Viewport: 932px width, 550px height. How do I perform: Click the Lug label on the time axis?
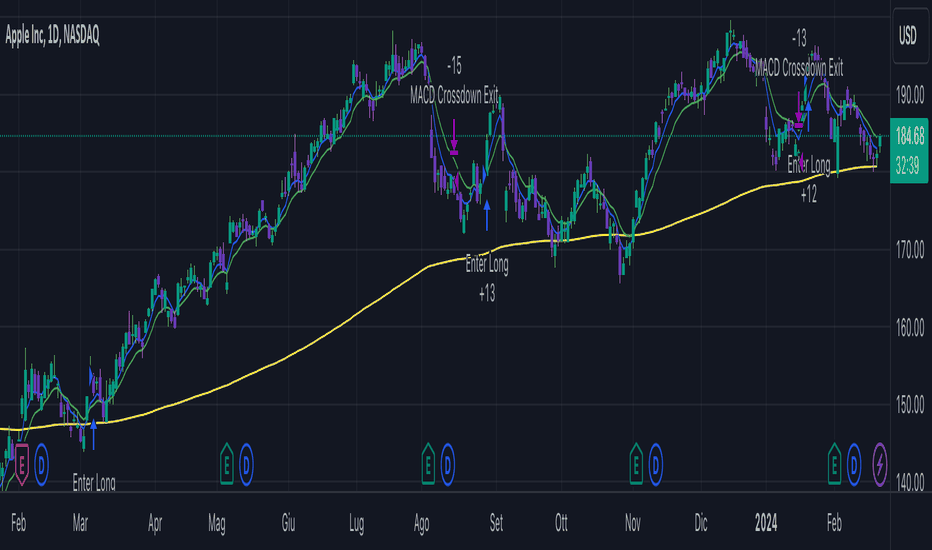click(356, 523)
